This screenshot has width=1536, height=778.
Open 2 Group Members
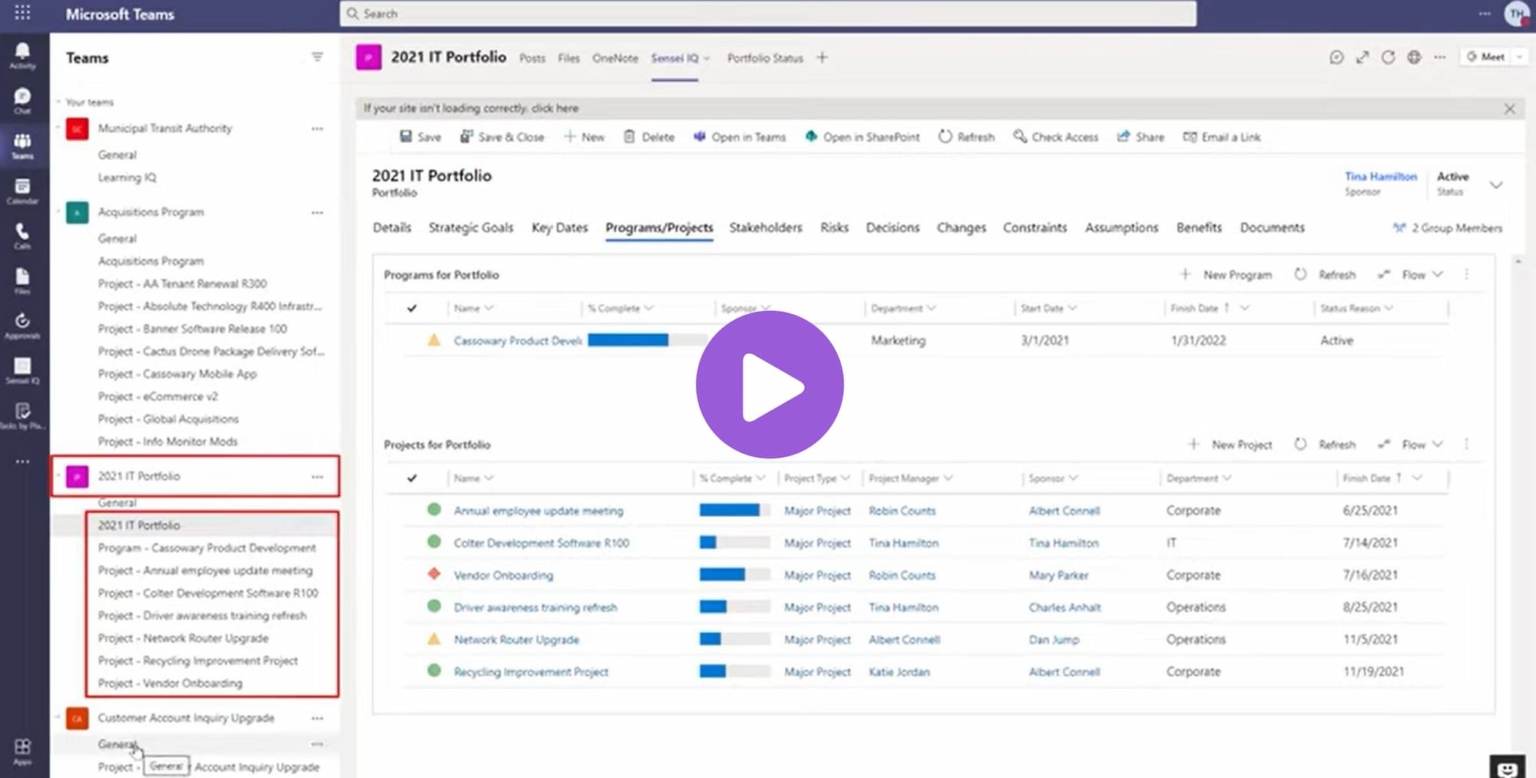point(1448,228)
